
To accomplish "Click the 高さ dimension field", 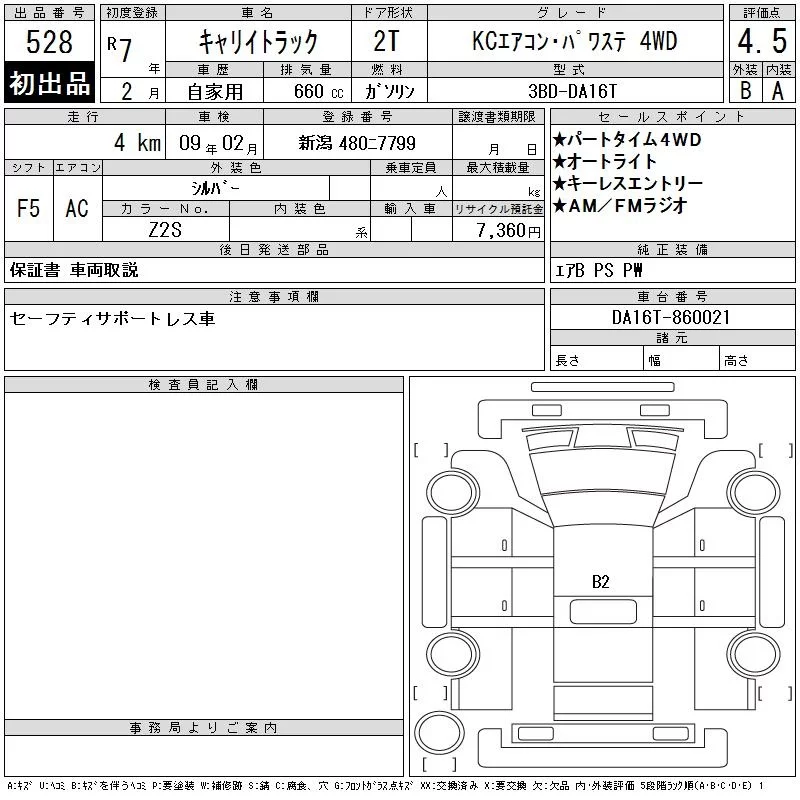I will 757,360.
